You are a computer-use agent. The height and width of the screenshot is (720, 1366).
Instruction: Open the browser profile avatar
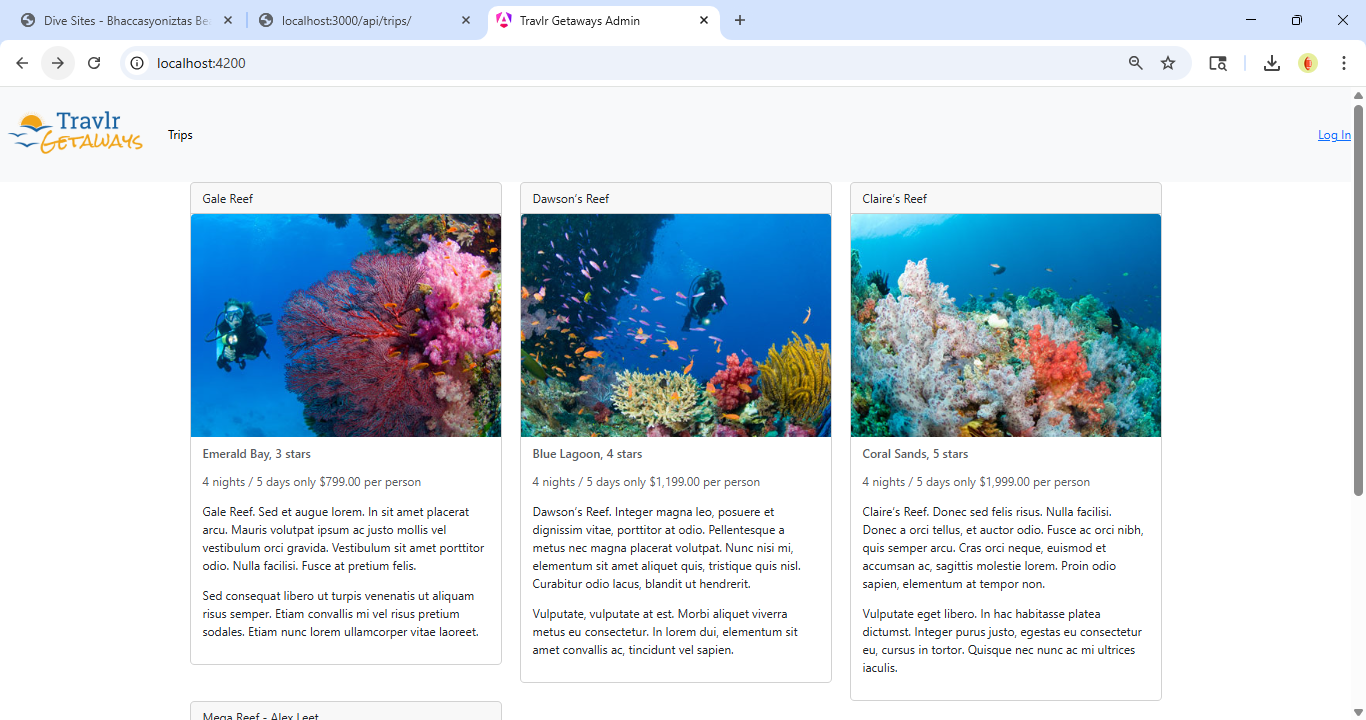[x=1308, y=63]
